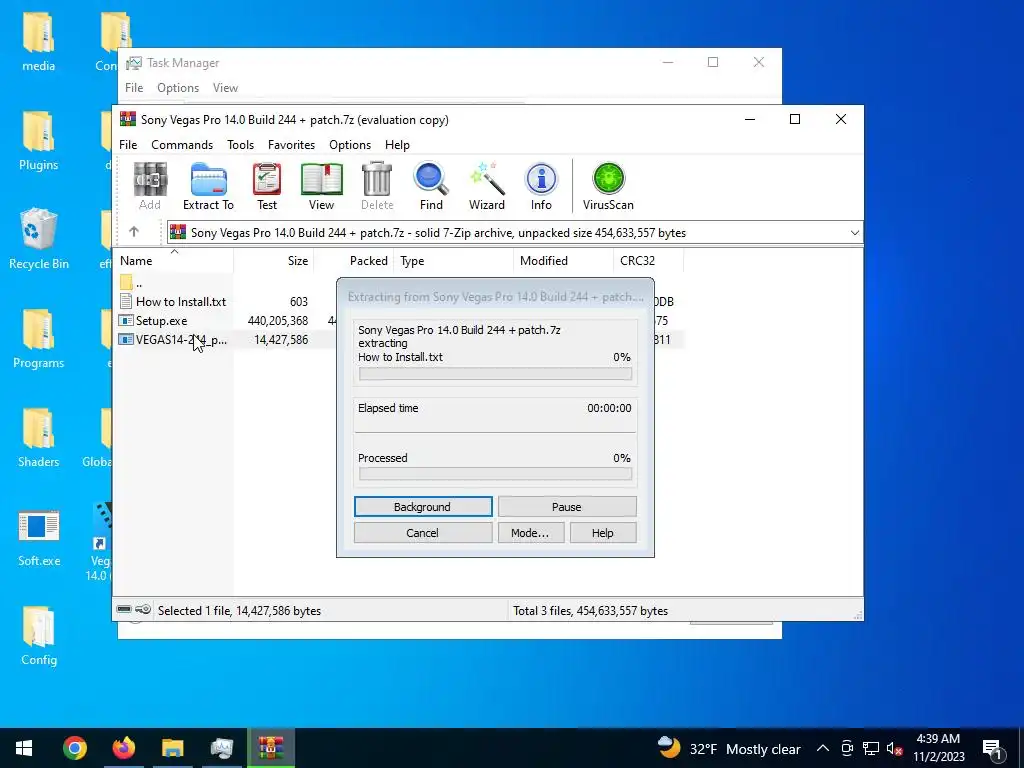
Task: Click Help in the extraction dialog
Action: (603, 533)
